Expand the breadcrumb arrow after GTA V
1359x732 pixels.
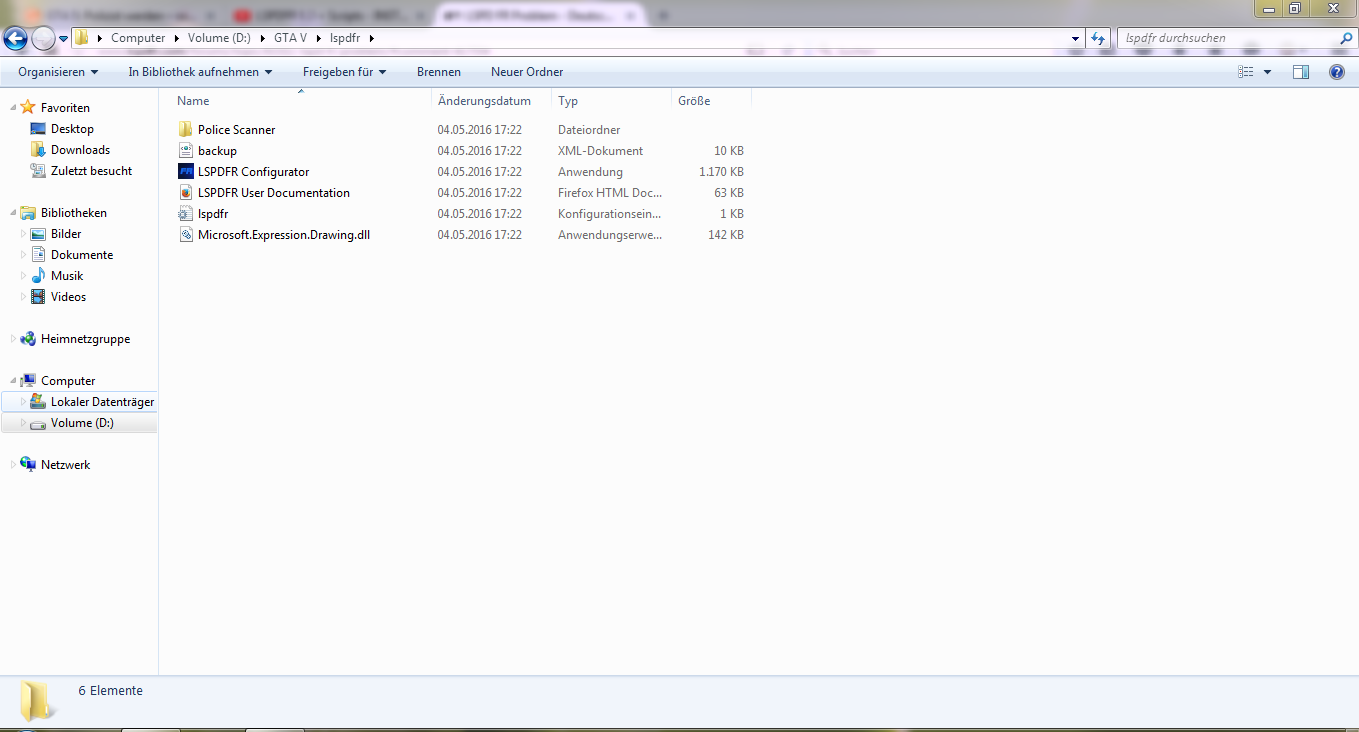(x=319, y=38)
